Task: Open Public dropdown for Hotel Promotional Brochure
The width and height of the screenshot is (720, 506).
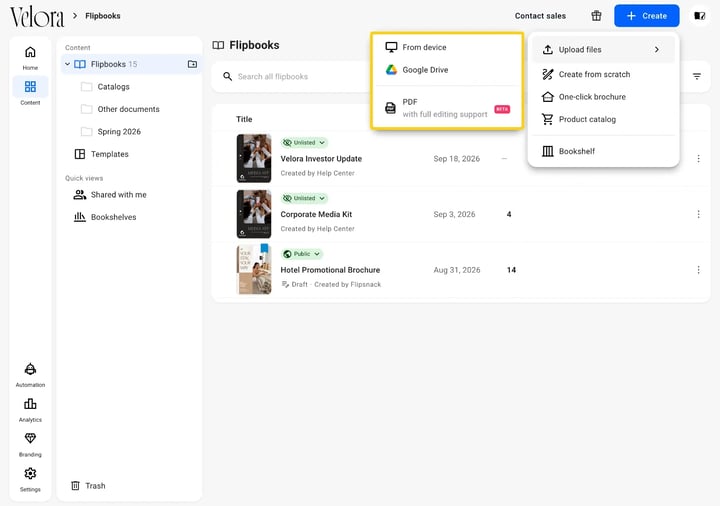Action: tap(301, 254)
